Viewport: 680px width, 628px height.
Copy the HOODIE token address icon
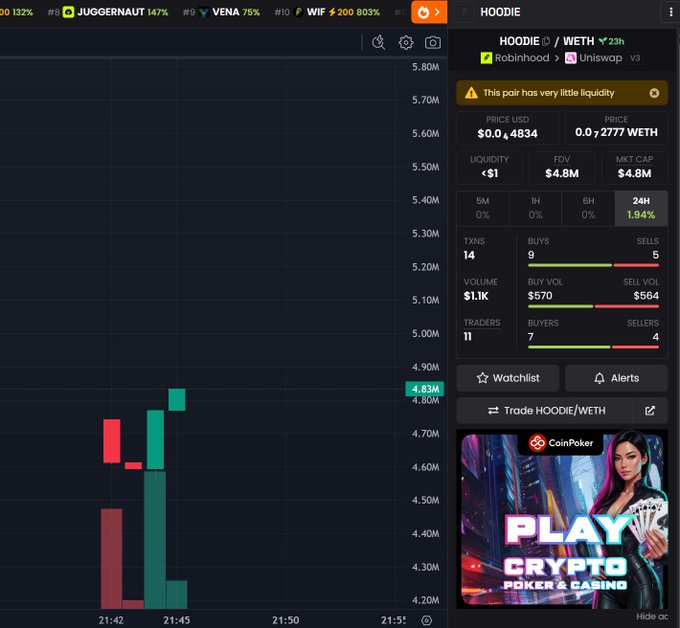pos(546,41)
